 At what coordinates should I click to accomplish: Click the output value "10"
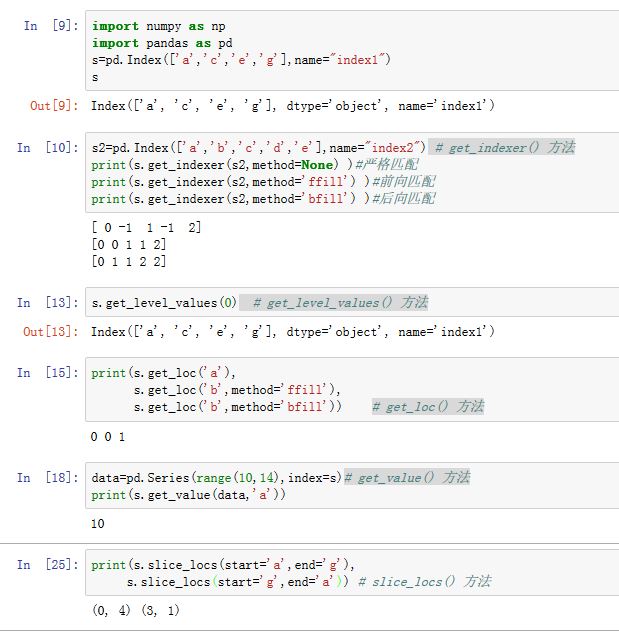pyautogui.click(x=98, y=523)
